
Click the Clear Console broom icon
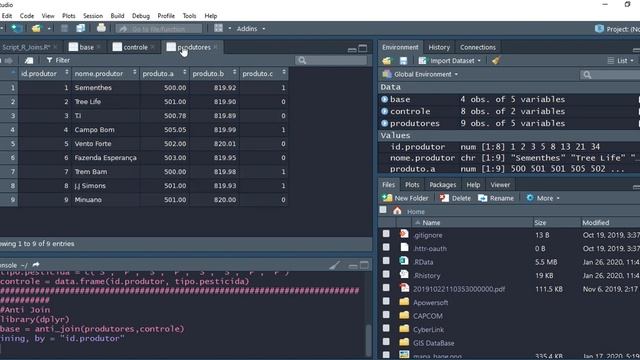tap(335, 265)
